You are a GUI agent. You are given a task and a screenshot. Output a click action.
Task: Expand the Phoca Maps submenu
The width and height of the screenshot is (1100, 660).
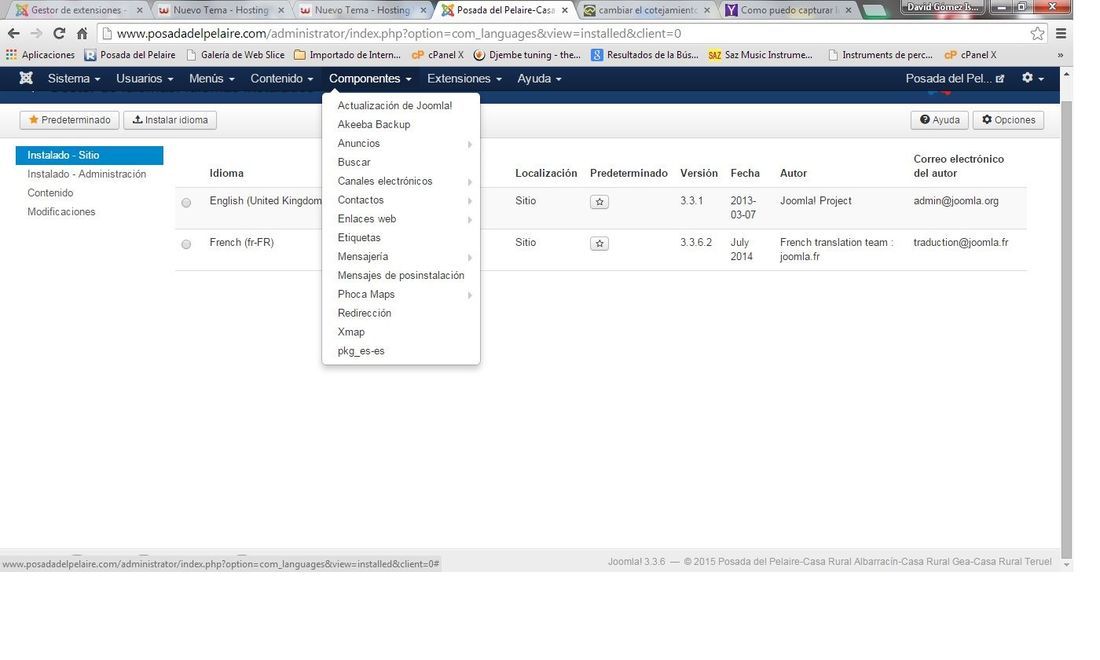click(x=401, y=295)
